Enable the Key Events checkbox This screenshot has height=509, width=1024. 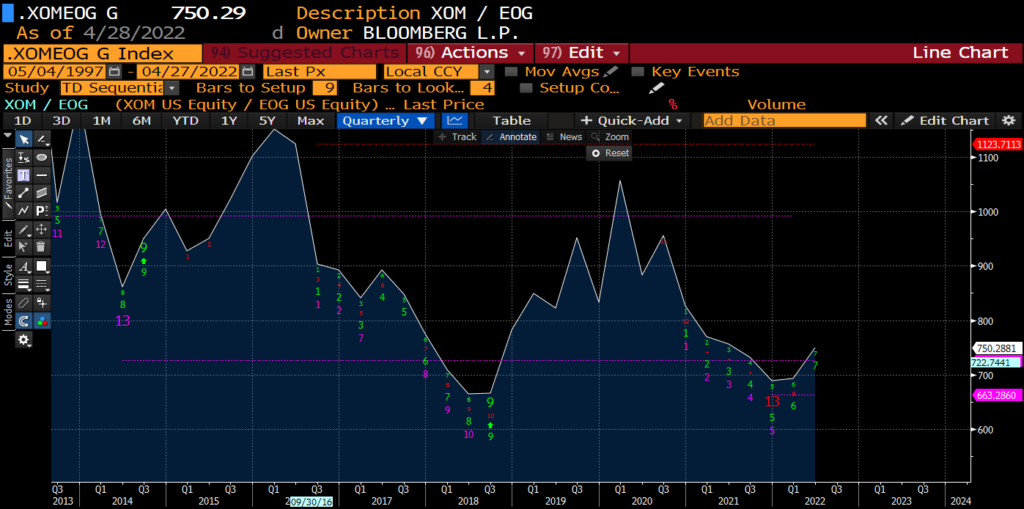click(638, 72)
